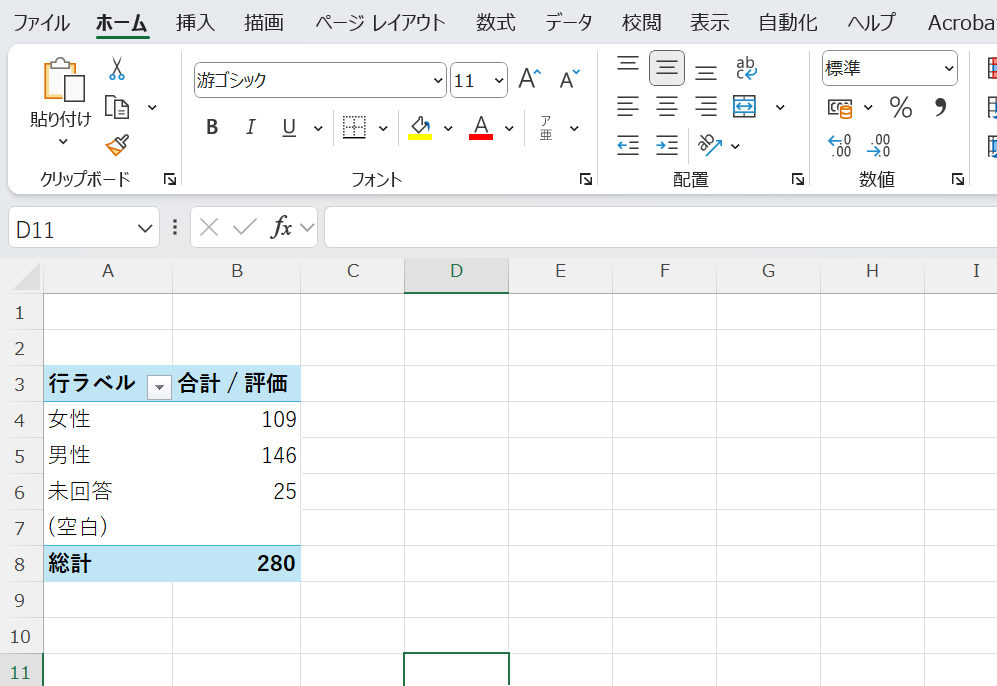997x686 pixels.
Task: Click the Wrap Text icon
Action: tap(746, 68)
